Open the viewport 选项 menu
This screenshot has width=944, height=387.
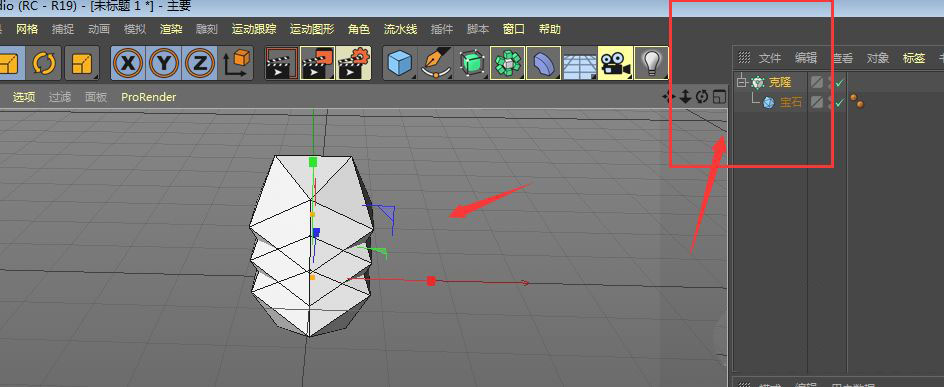(24, 97)
